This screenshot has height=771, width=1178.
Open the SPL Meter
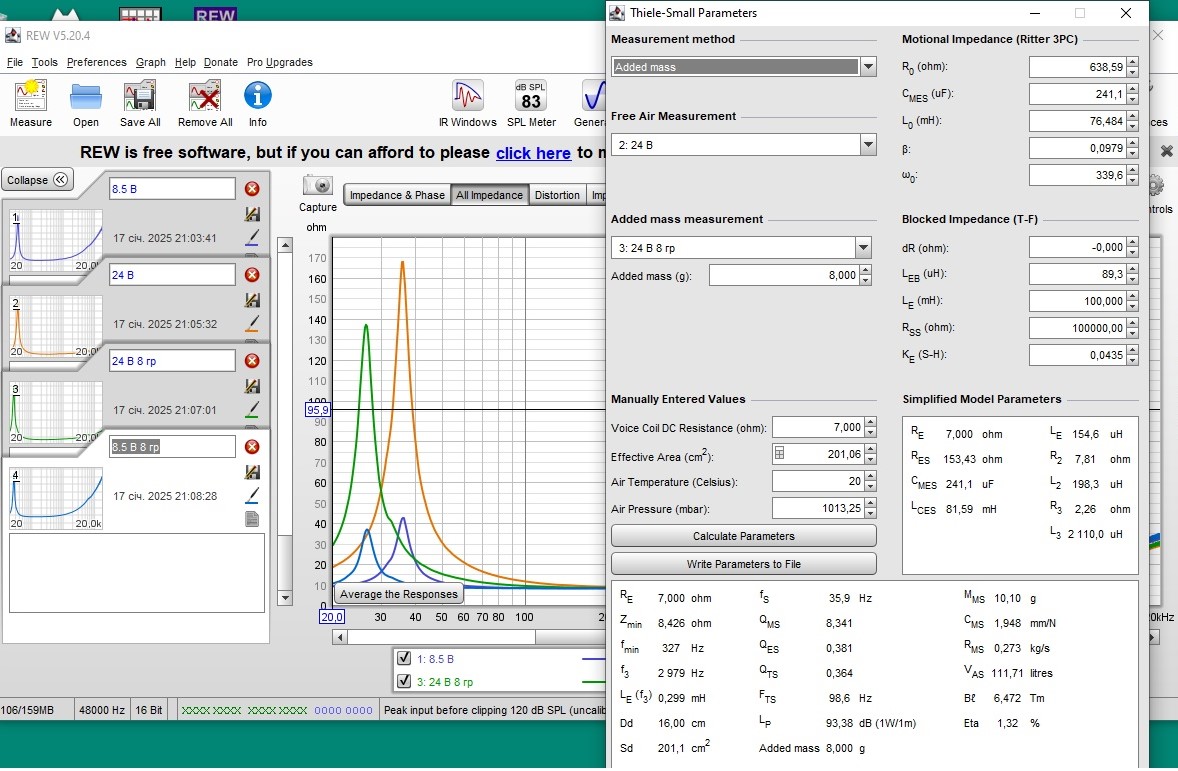[531, 96]
